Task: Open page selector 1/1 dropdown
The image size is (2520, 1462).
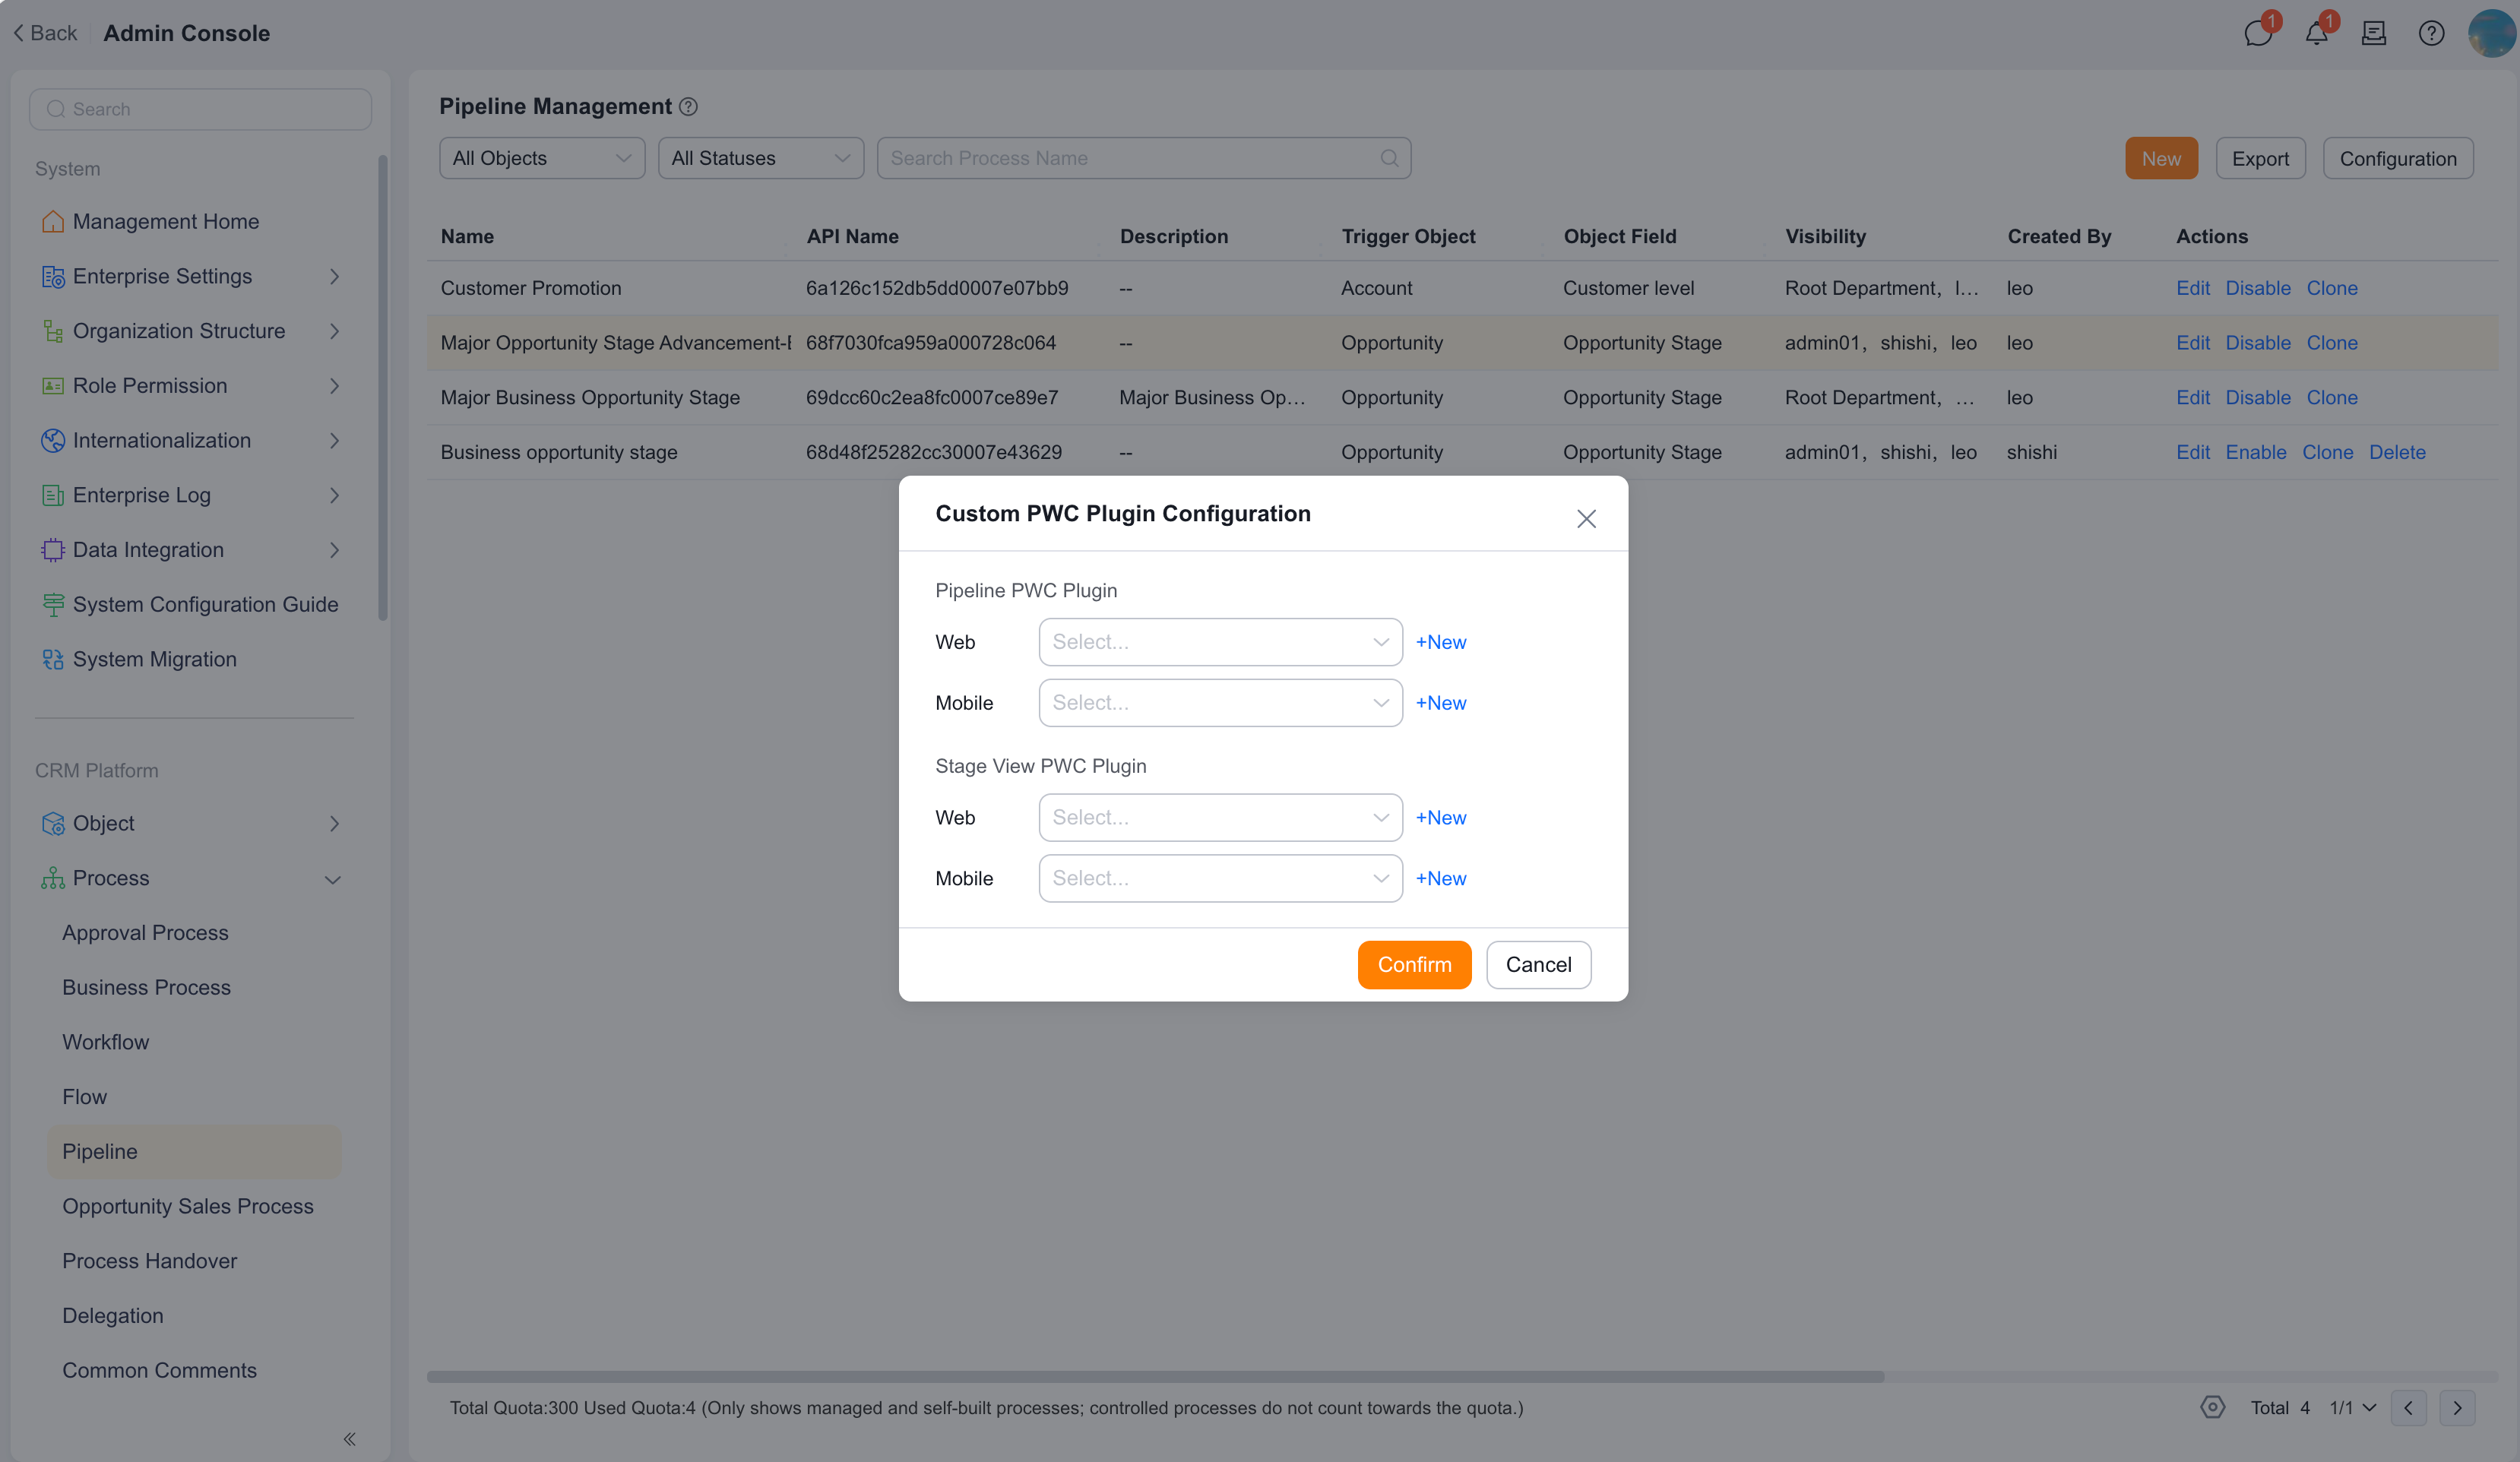Action: coord(2351,1408)
